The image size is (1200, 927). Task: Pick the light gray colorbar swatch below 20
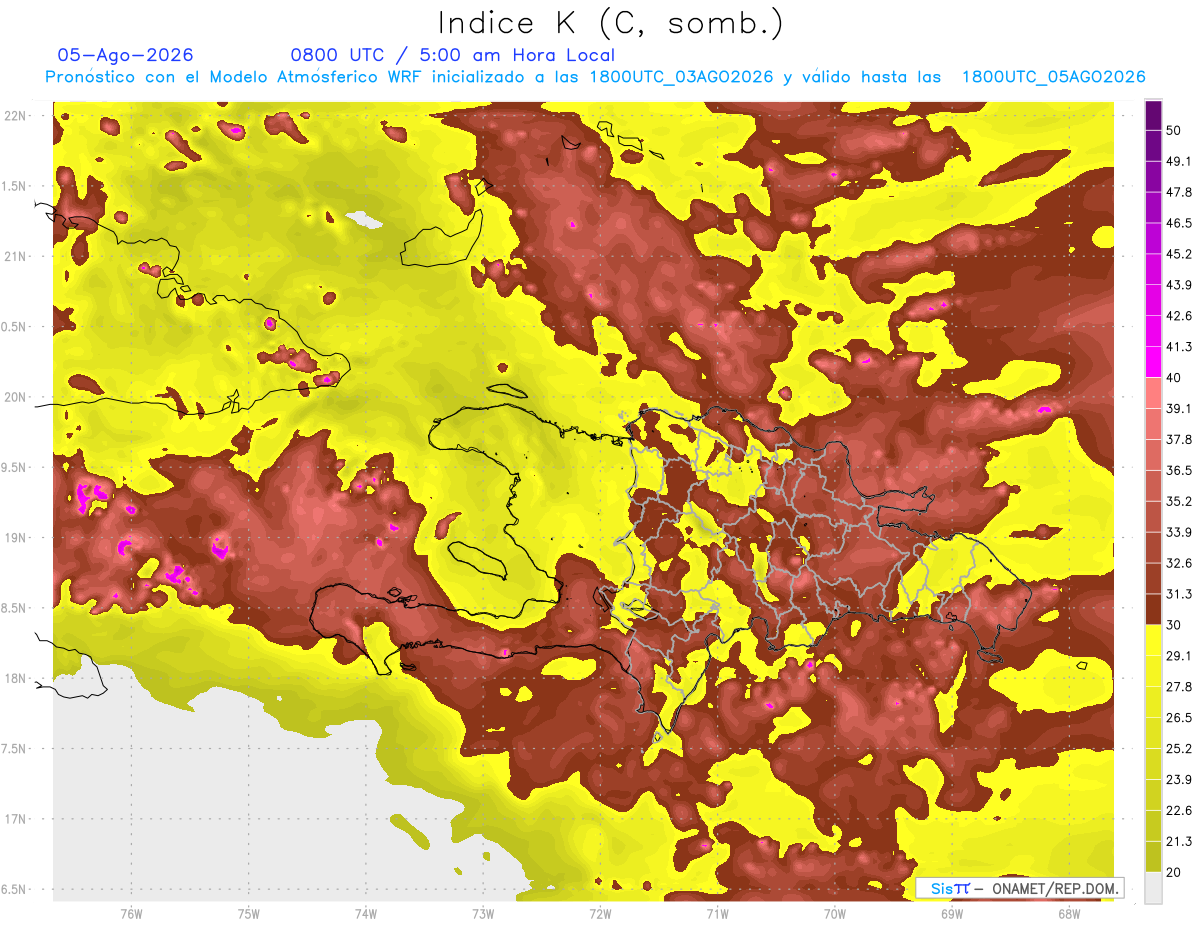(x=1153, y=888)
